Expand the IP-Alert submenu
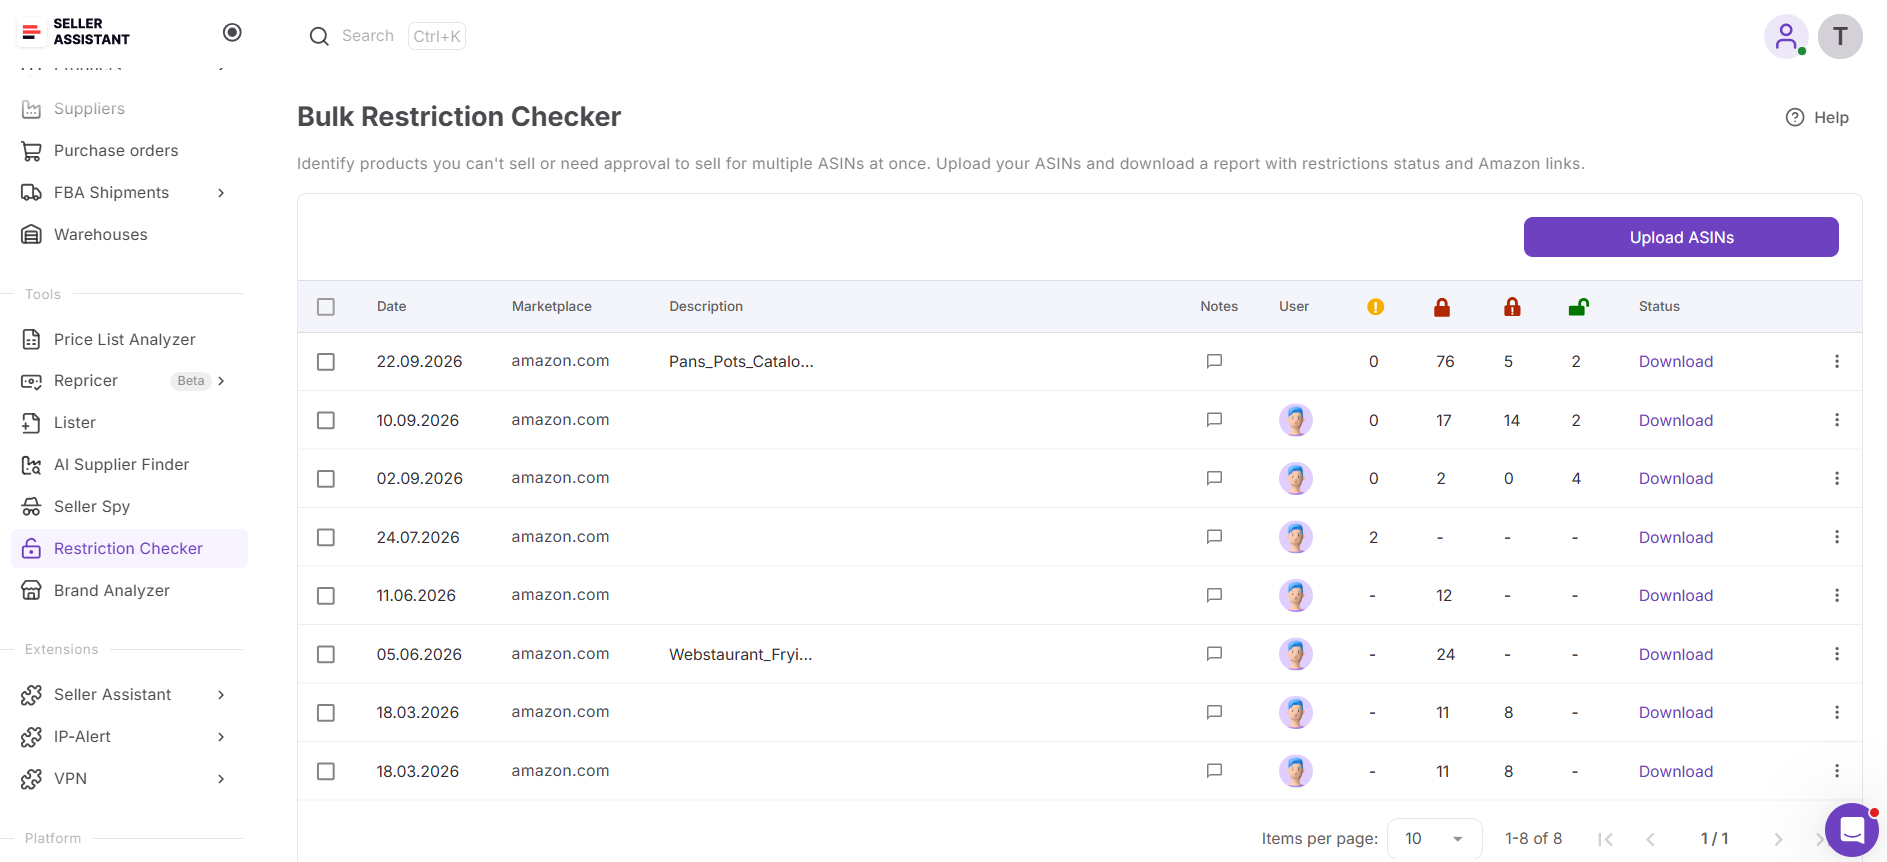The height and width of the screenshot is (862, 1887). (221, 737)
